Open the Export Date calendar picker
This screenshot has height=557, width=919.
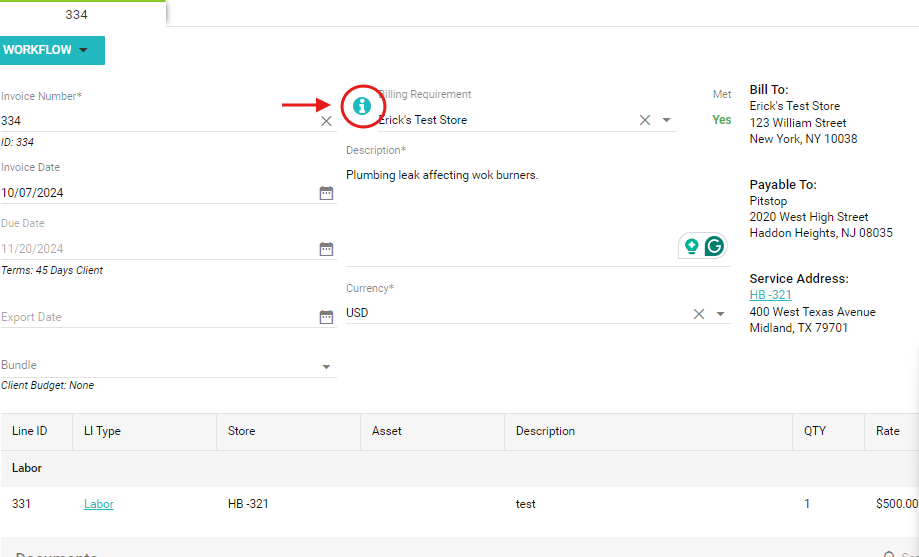[326, 317]
